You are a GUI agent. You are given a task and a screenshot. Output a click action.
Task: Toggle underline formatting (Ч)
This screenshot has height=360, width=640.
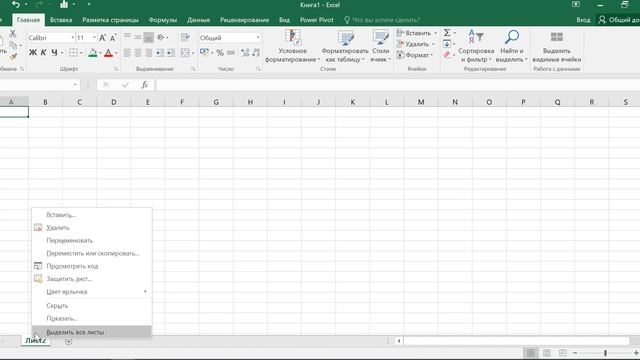(x=54, y=53)
